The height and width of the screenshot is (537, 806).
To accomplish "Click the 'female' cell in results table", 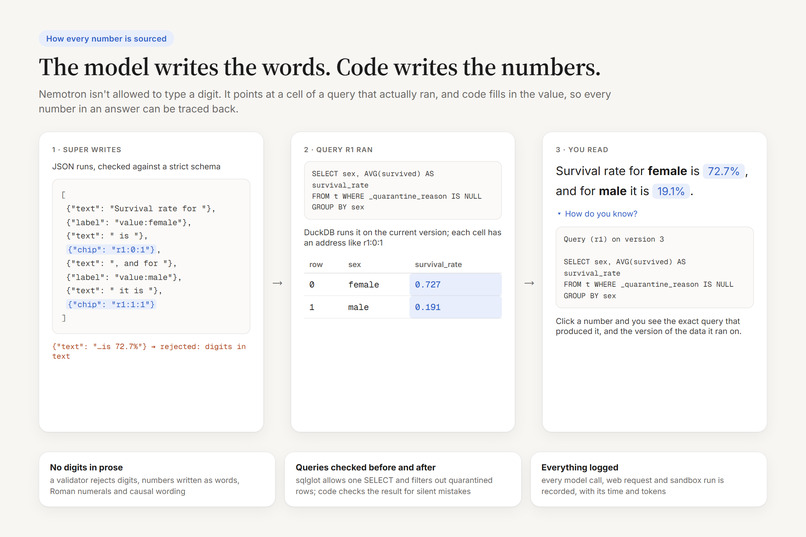I will coord(363,285).
